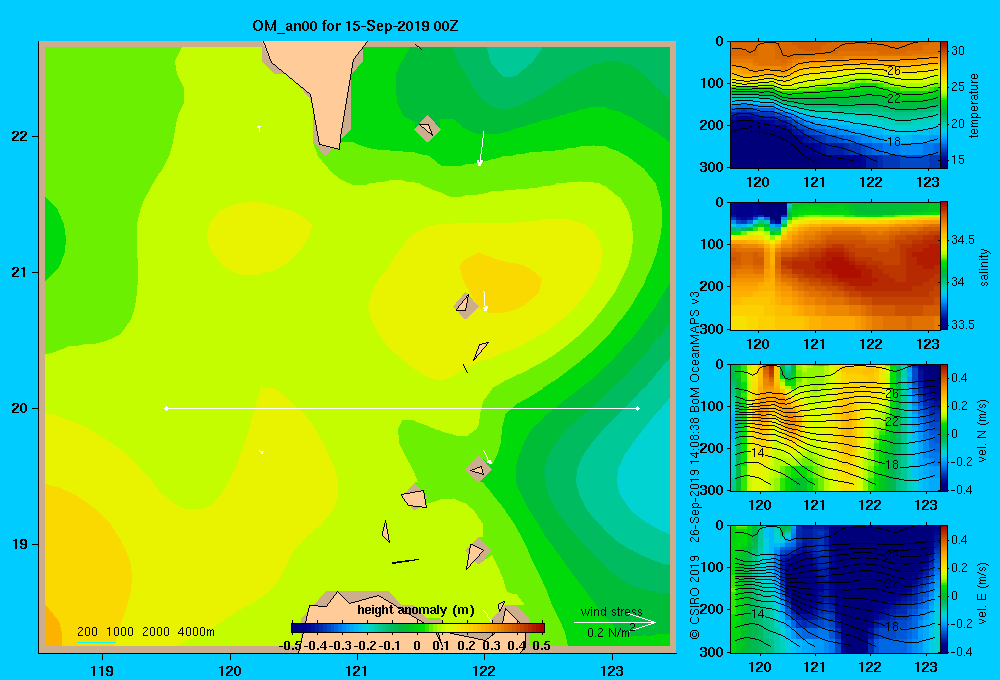Screen dimensions: 1000x680
Task: Click the "0.2 N/m" wind scale value
Action: [608, 633]
